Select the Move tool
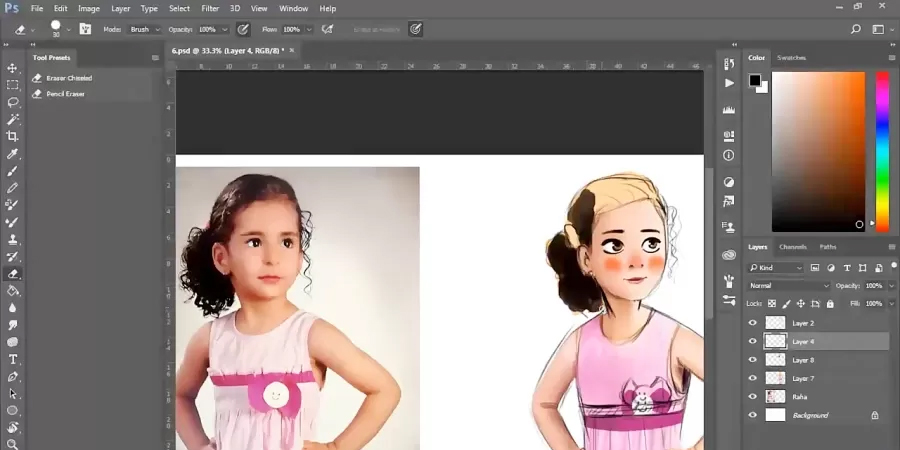 tap(13, 68)
